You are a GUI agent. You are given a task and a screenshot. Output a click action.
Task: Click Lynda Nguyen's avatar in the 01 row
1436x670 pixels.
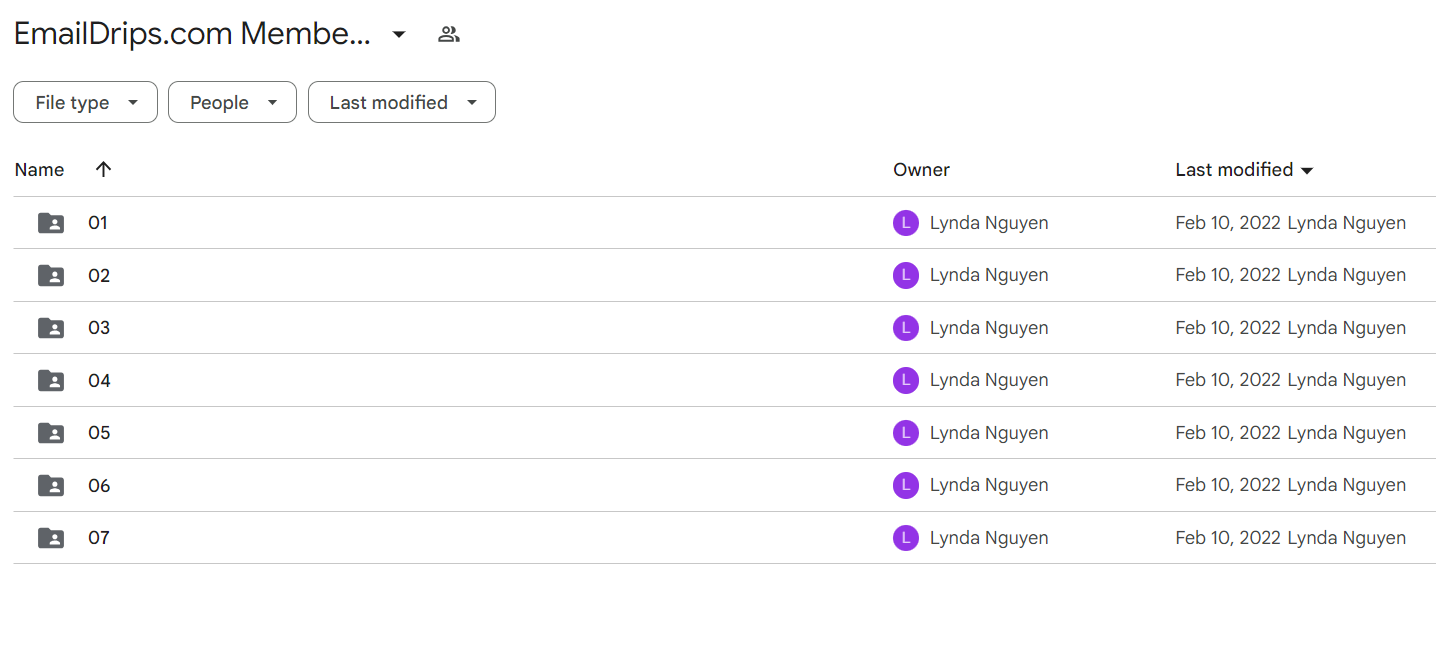tap(906, 223)
